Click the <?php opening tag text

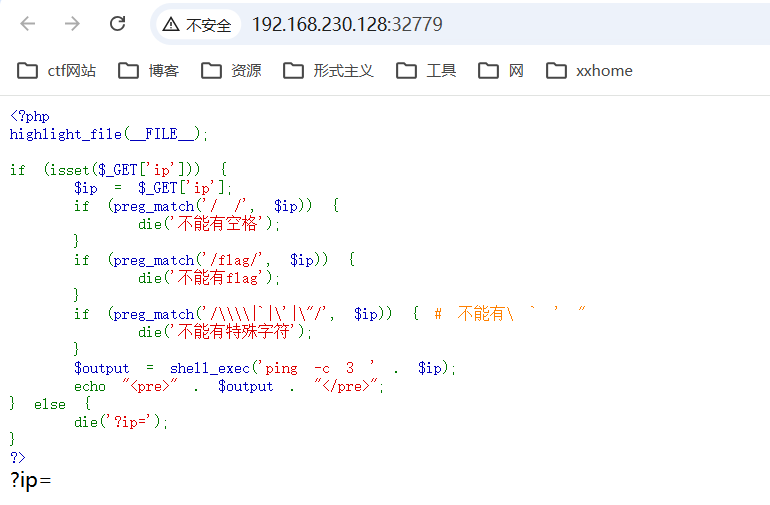(x=29, y=116)
